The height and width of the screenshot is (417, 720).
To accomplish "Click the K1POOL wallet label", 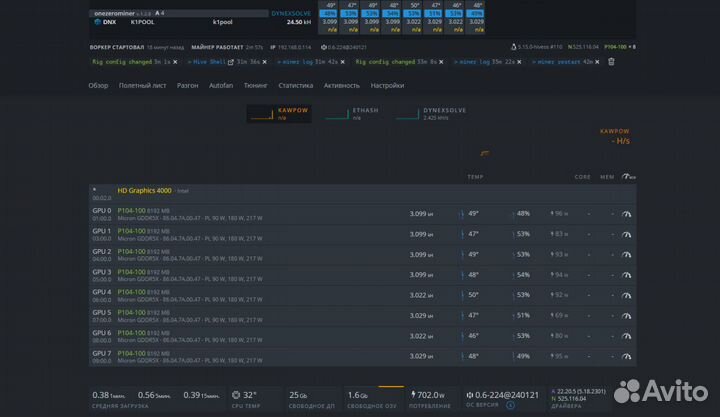I will pos(142,22).
